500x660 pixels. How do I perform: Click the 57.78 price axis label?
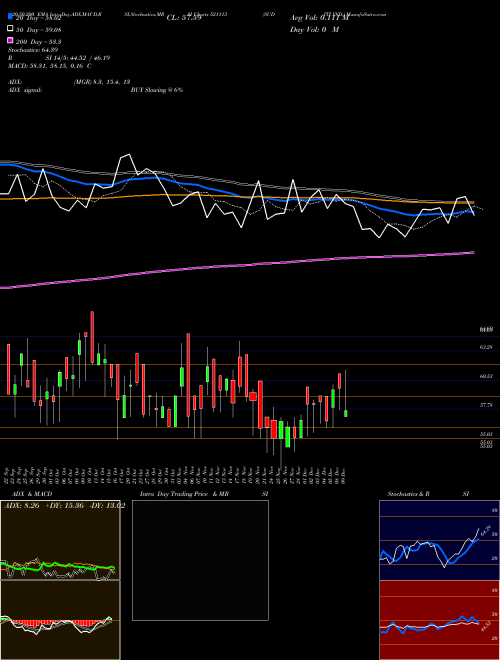pos(486,405)
